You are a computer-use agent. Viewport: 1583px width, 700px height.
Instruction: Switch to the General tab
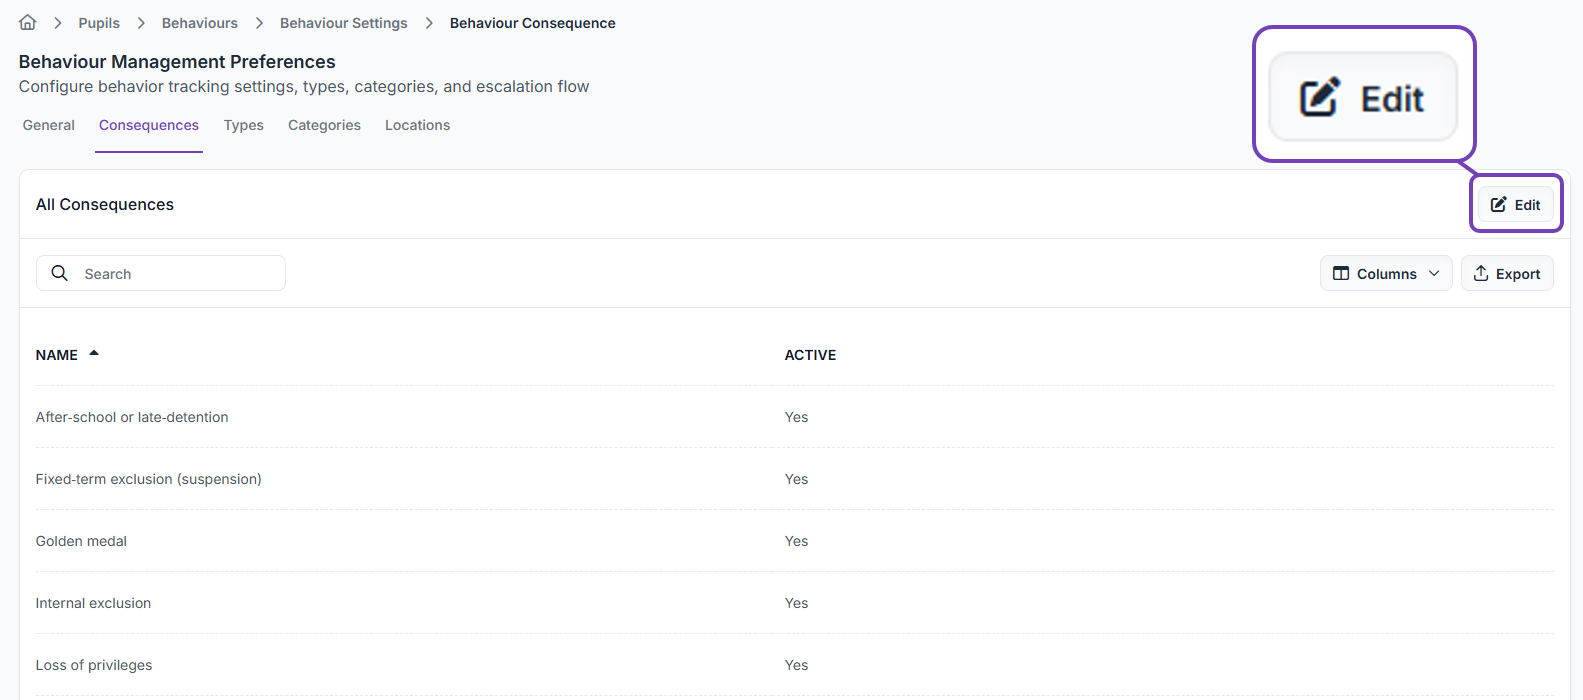[x=49, y=125]
